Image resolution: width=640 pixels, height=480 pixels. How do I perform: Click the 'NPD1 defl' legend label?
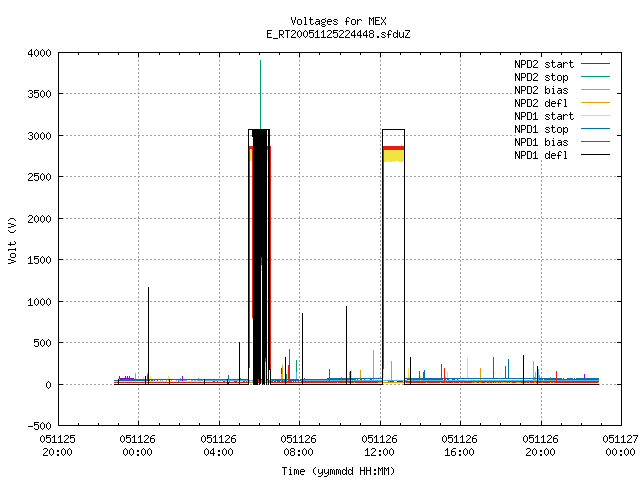[x=541, y=155]
